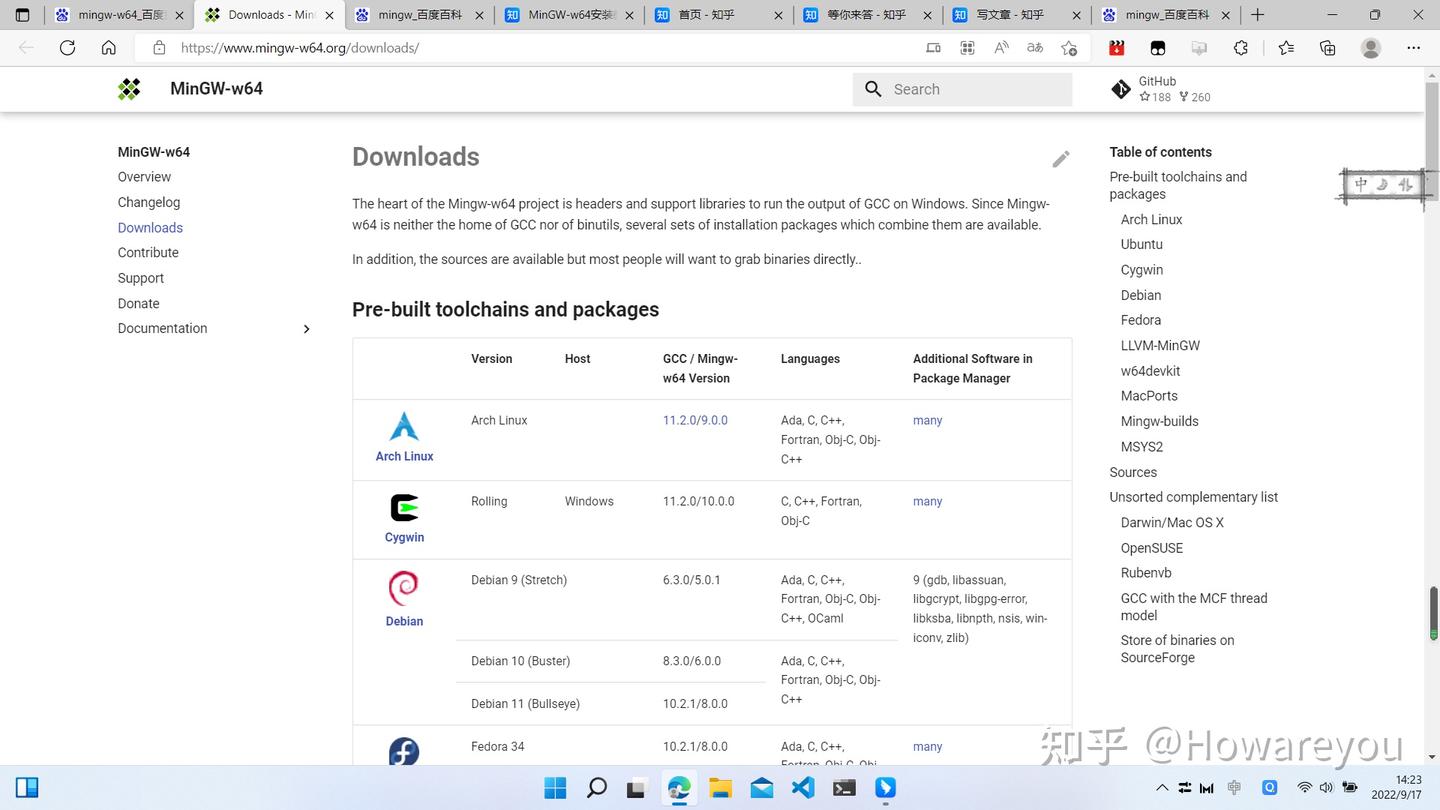1440x810 pixels.
Task: Click the read aloud A icon
Action: click(x=1000, y=47)
